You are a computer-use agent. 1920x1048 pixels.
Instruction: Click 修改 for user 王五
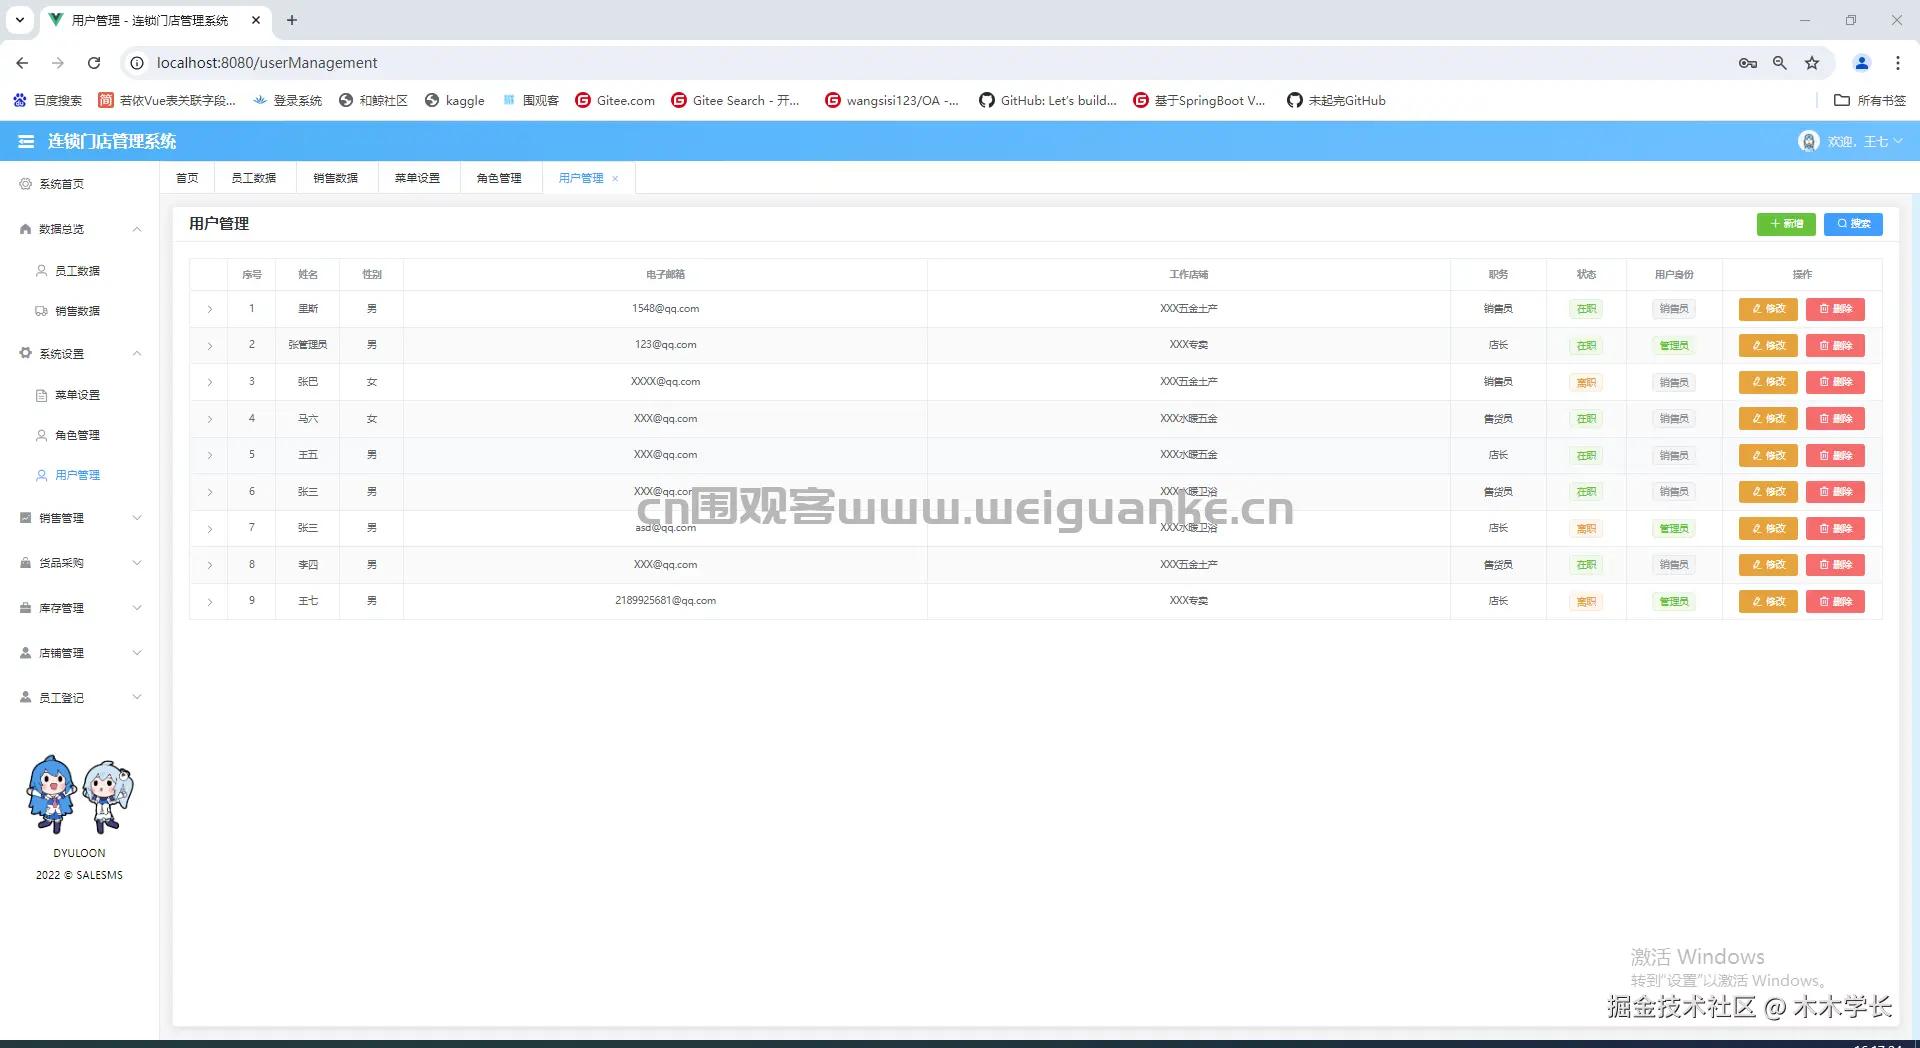coord(1768,456)
